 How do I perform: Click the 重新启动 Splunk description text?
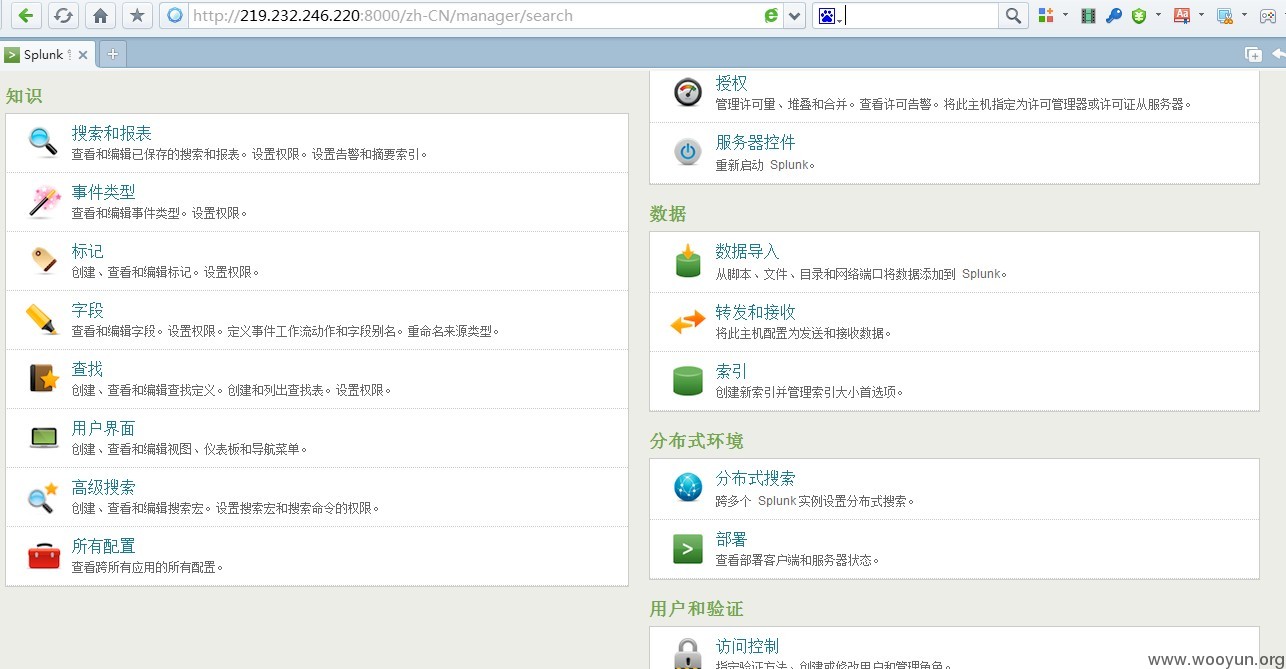point(765,165)
